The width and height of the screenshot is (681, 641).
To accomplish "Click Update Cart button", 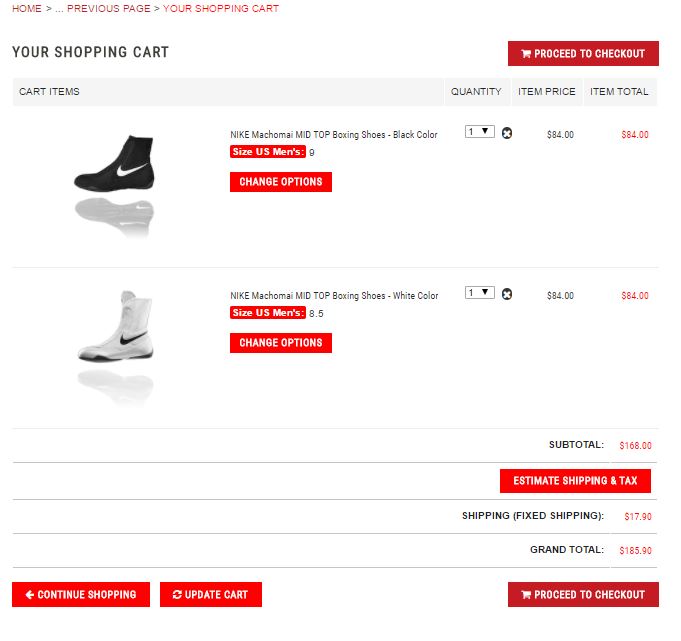I will coord(210,594).
